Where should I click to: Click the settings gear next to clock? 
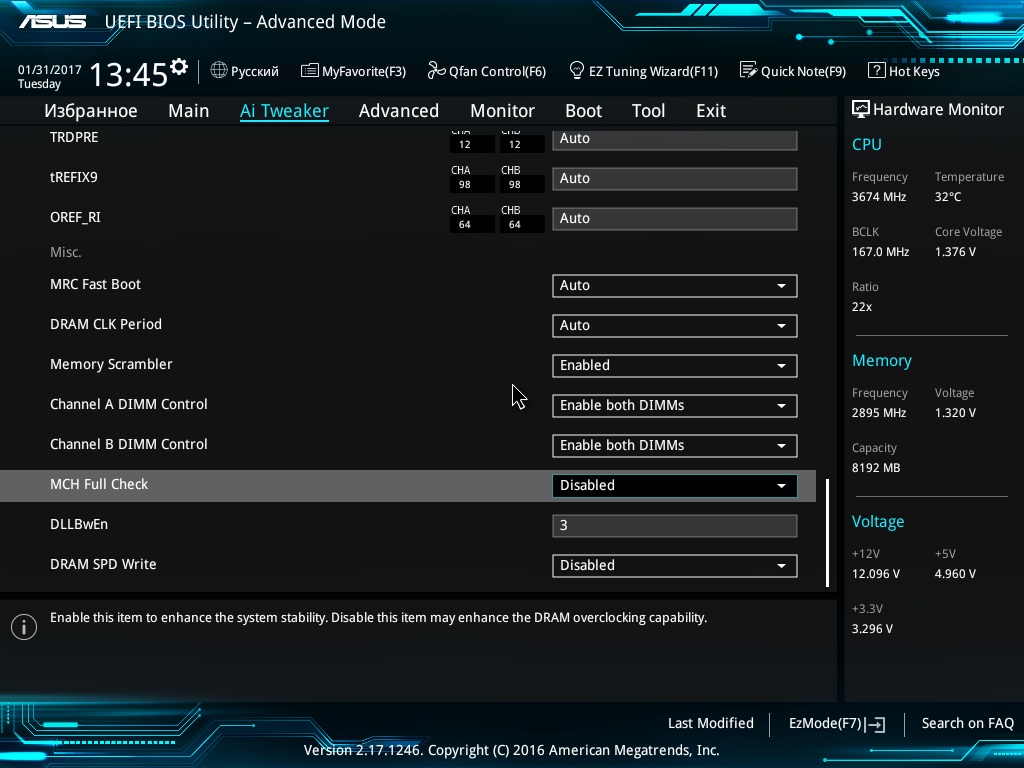point(179,67)
